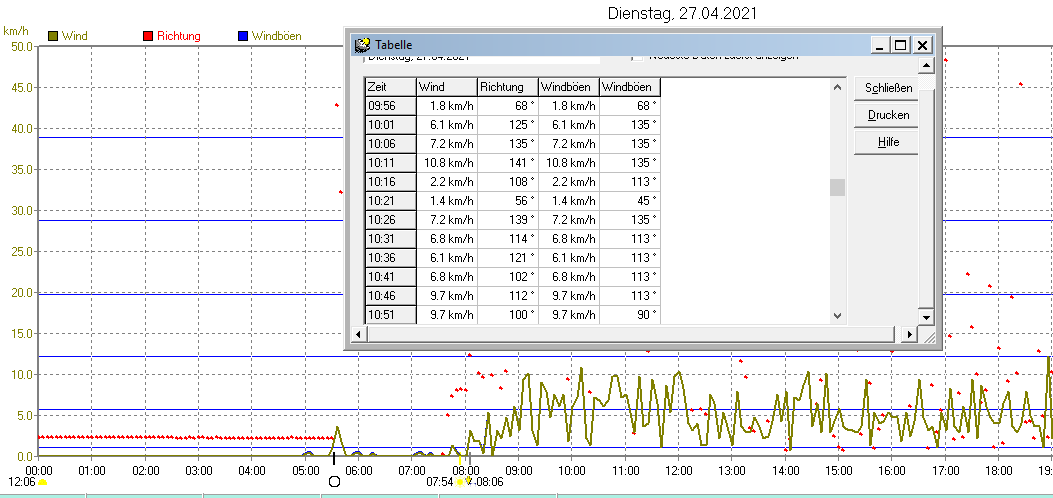This screenshot has height=498, width=1053.
Task: Click the 114 ° direction cell
Action: coord(508,239)
